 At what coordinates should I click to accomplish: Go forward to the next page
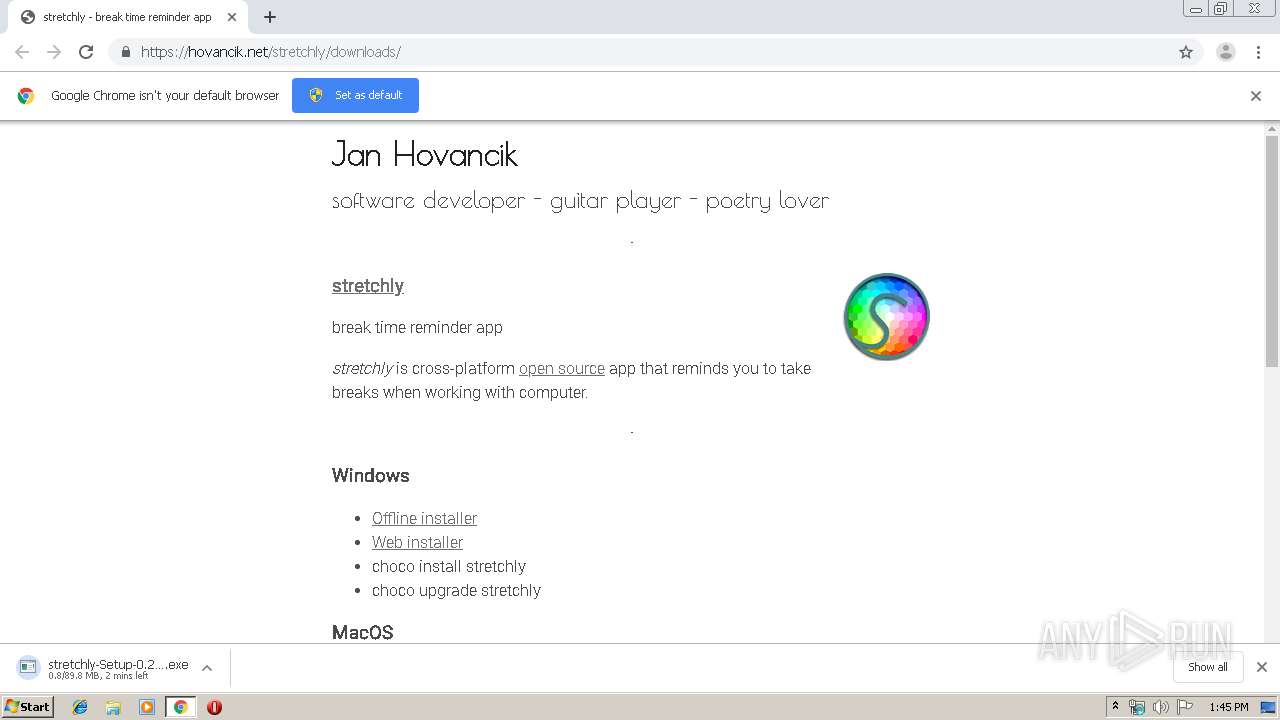pos(54,52)
